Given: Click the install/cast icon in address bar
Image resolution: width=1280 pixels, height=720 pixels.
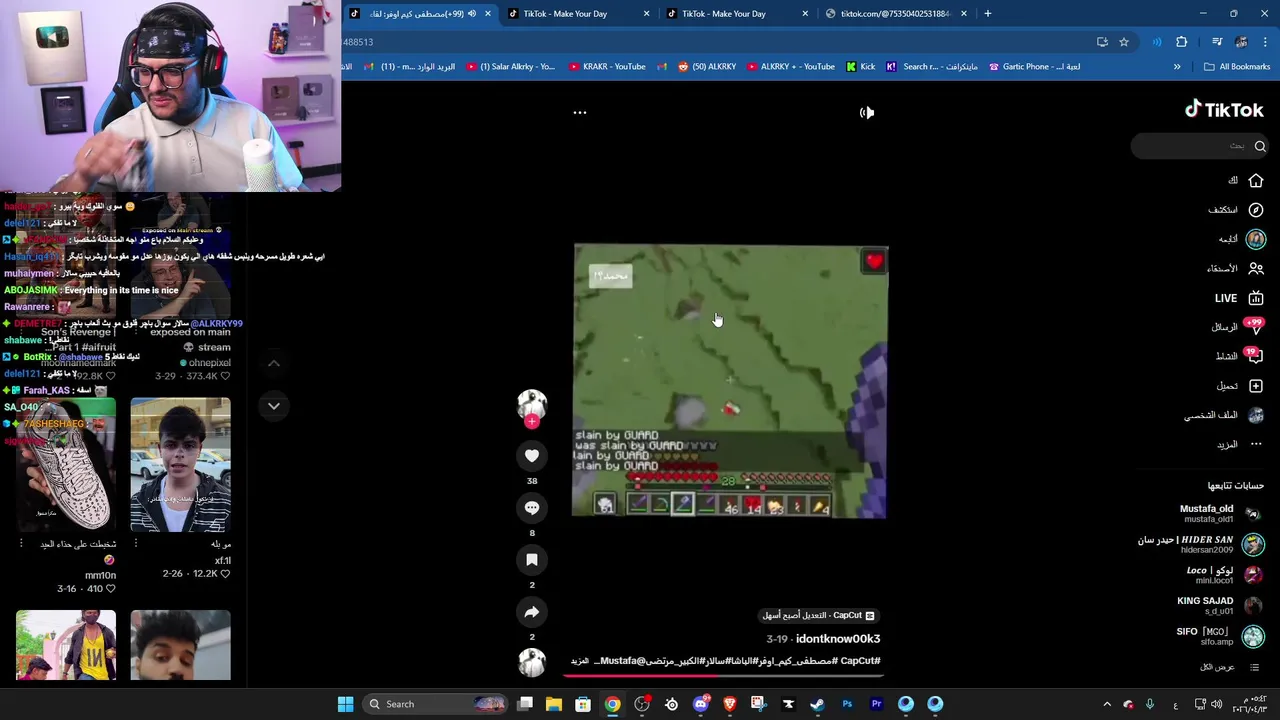Looking at the screenshot, I should click(x=1102, y=42).
